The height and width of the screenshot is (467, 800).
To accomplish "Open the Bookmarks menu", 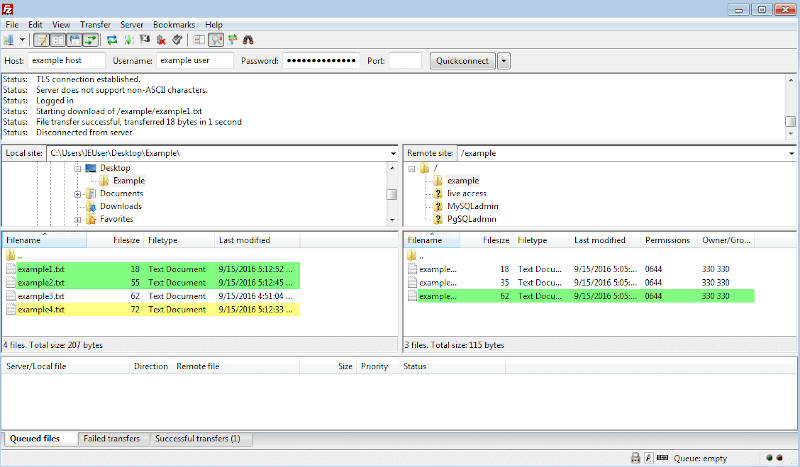I will coord(174,24).
